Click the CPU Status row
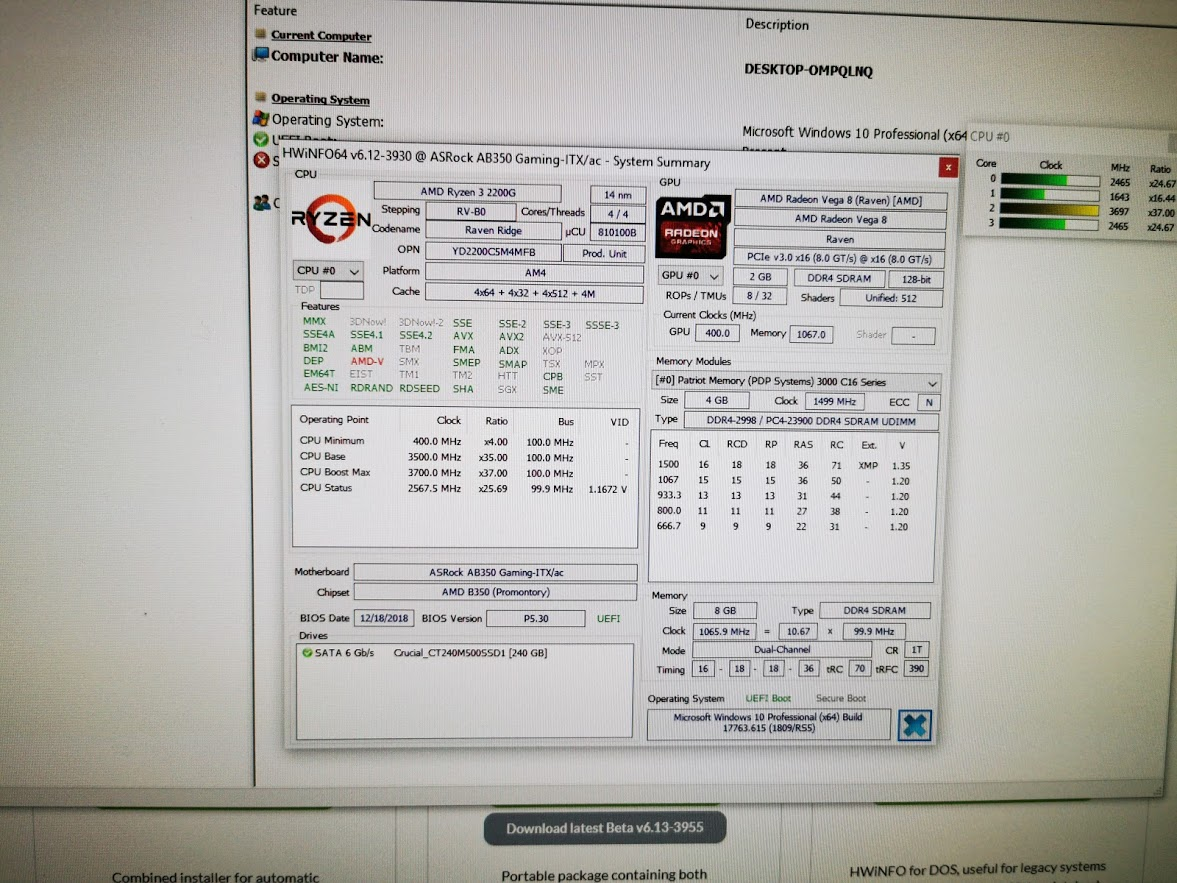Screen dimensions: 1177x883 [x=464, y=488]
